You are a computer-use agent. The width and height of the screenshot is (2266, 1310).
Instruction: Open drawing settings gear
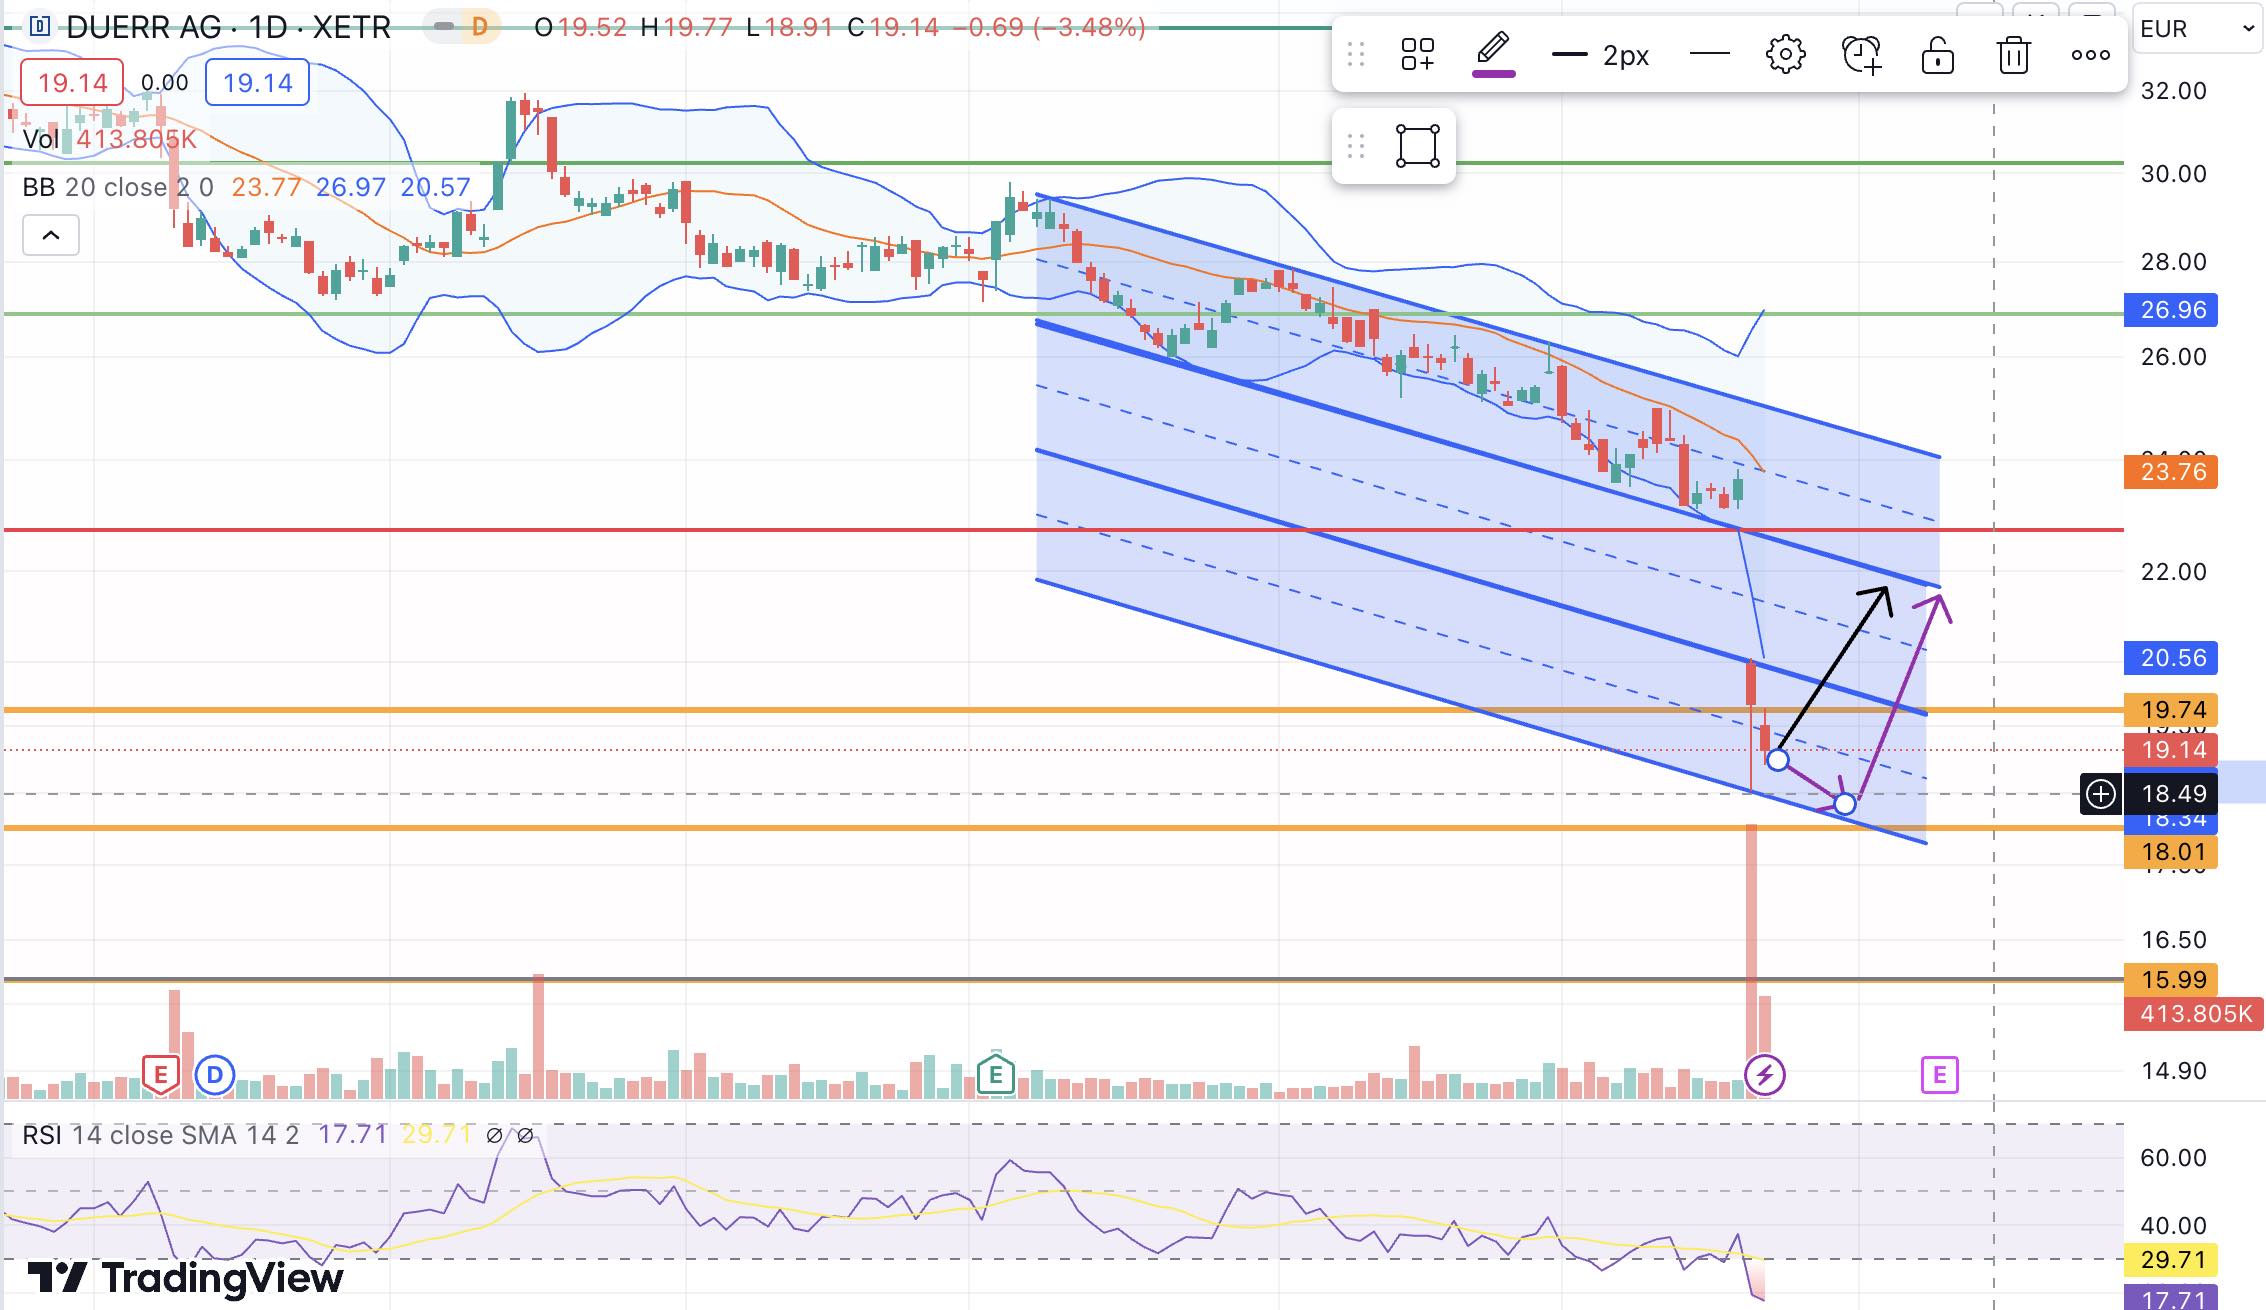tap(1785, 55)
